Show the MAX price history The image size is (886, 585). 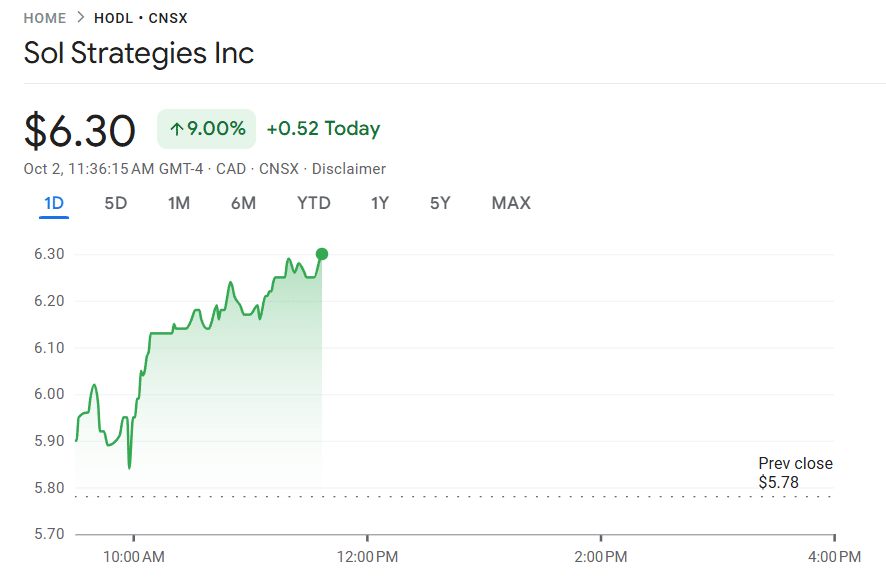(x=510, y=202)
